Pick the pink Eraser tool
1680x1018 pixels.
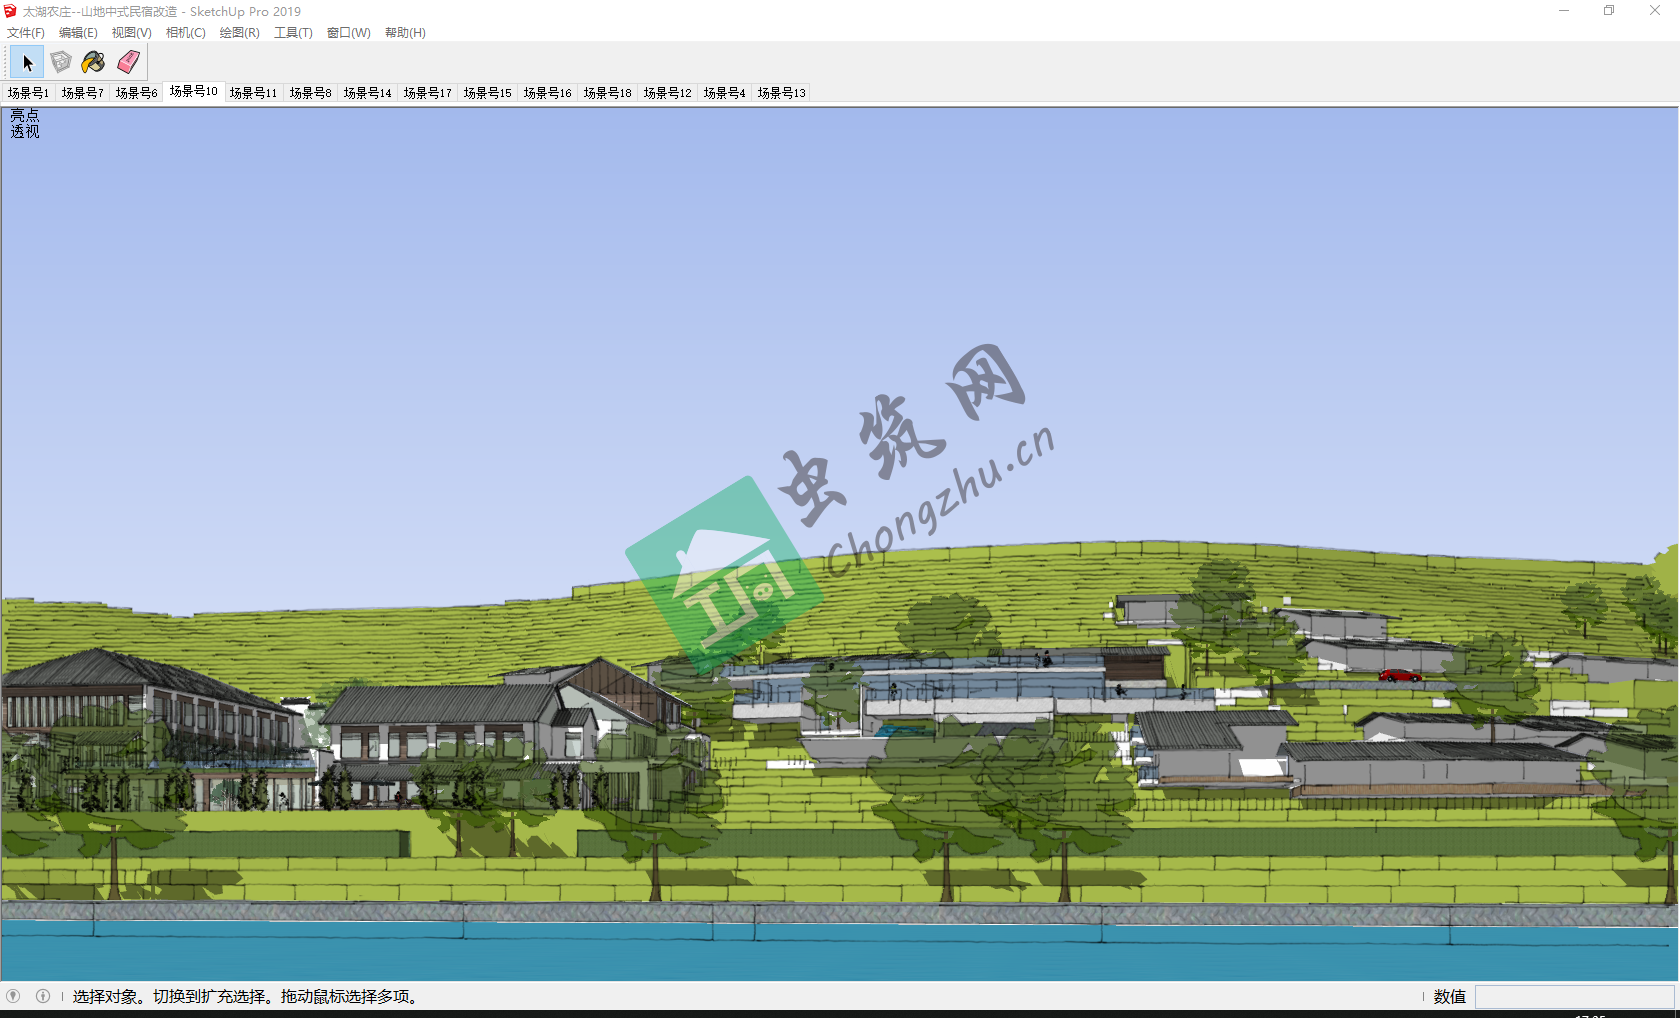pyautogui.click(x=128, y=63)
